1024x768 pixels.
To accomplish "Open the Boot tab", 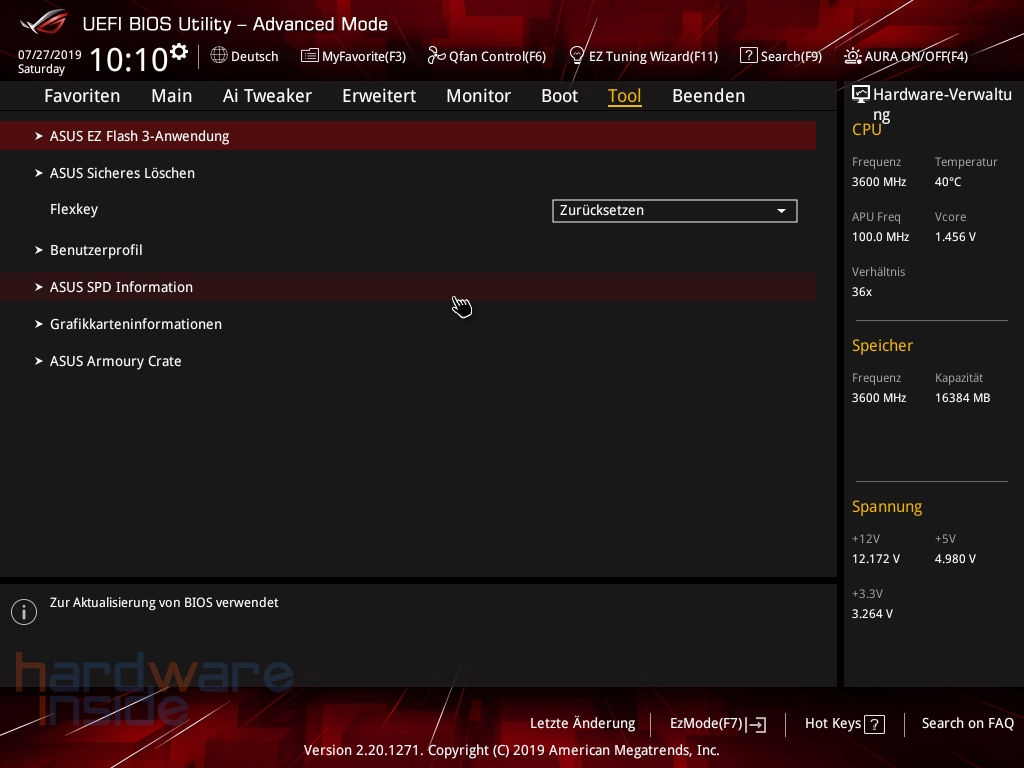I will (x=560, y=96).
